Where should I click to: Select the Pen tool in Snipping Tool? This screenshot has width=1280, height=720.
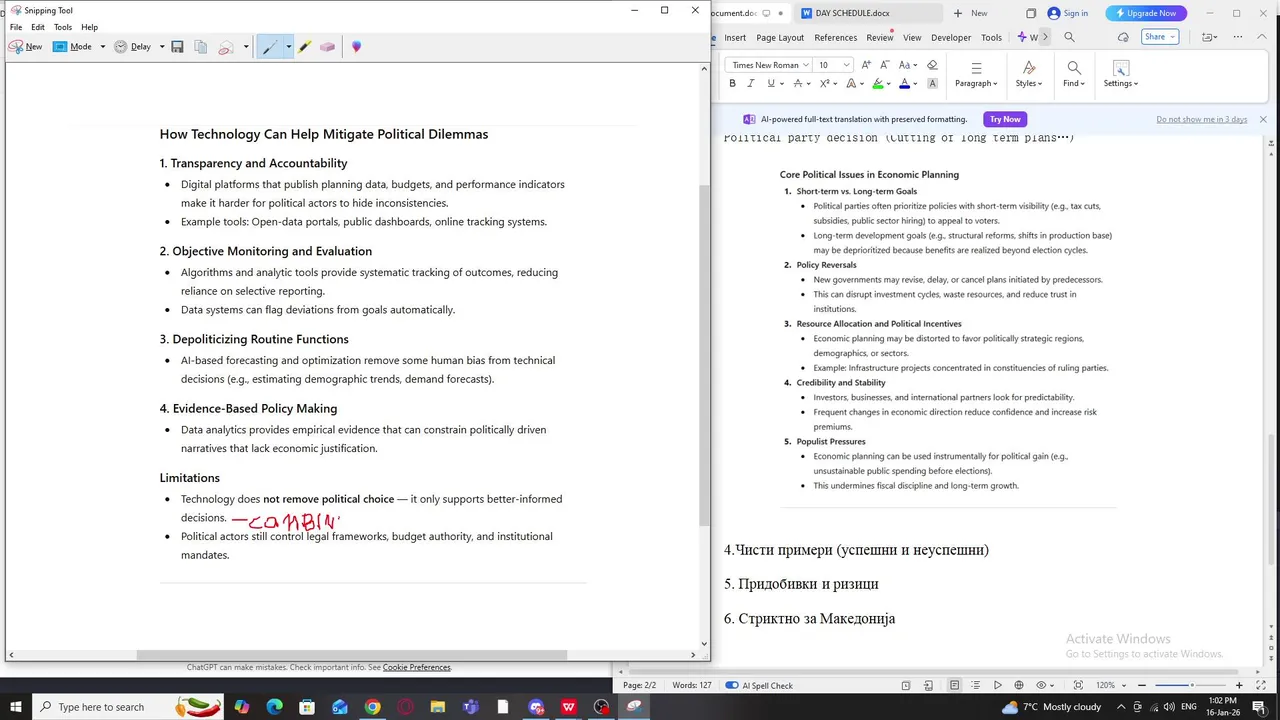click(270, 46)
